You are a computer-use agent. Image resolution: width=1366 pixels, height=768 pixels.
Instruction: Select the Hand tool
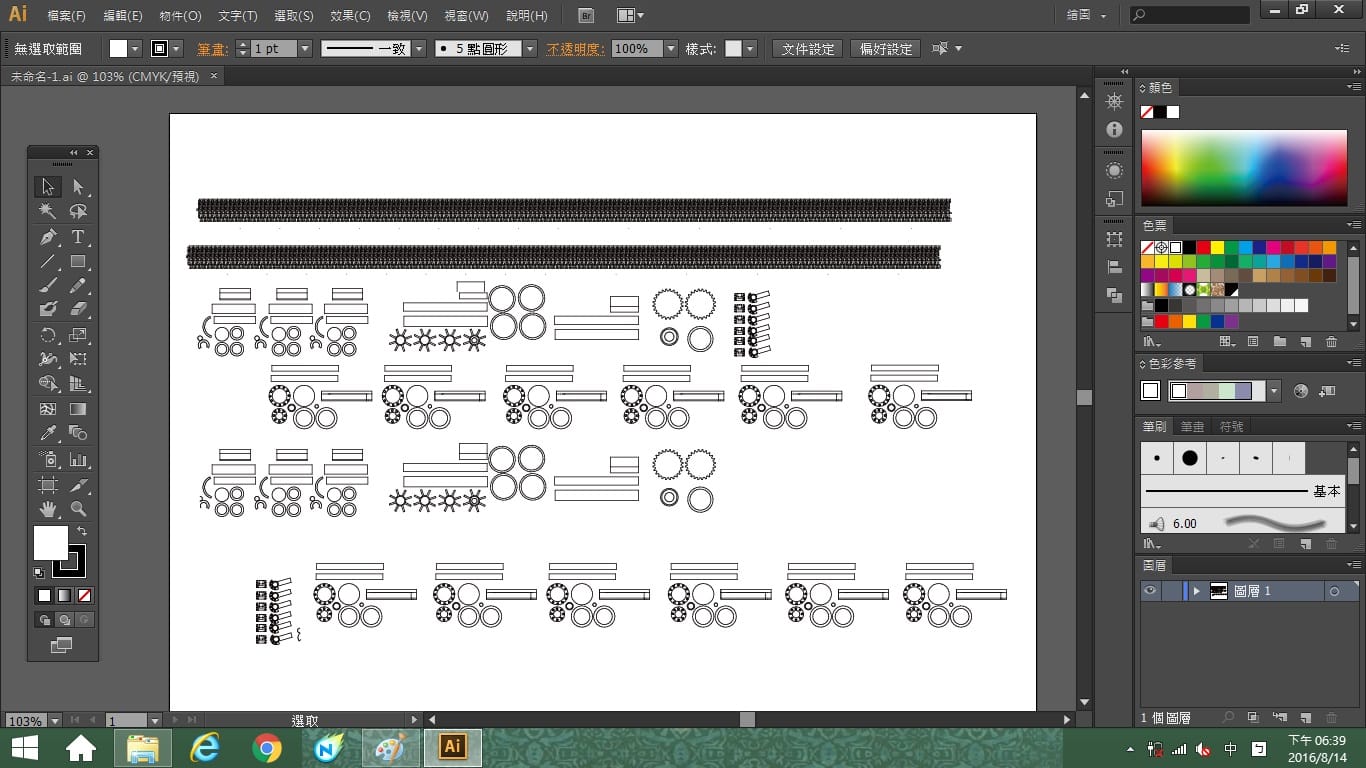click(x=47, y=510)
